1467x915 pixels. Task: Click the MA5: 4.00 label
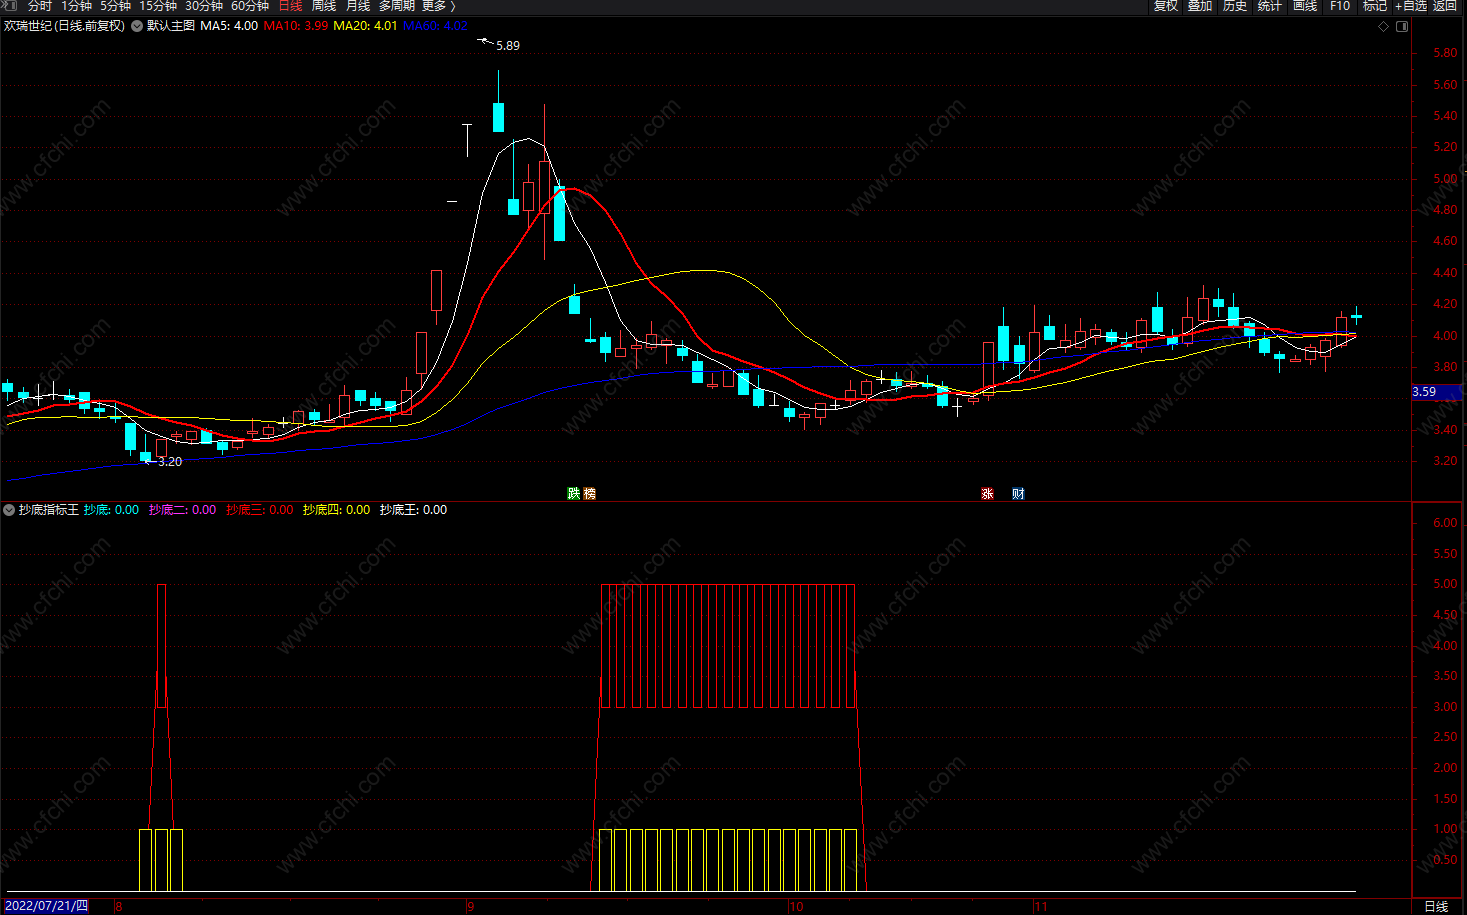(x=229, y=26)
